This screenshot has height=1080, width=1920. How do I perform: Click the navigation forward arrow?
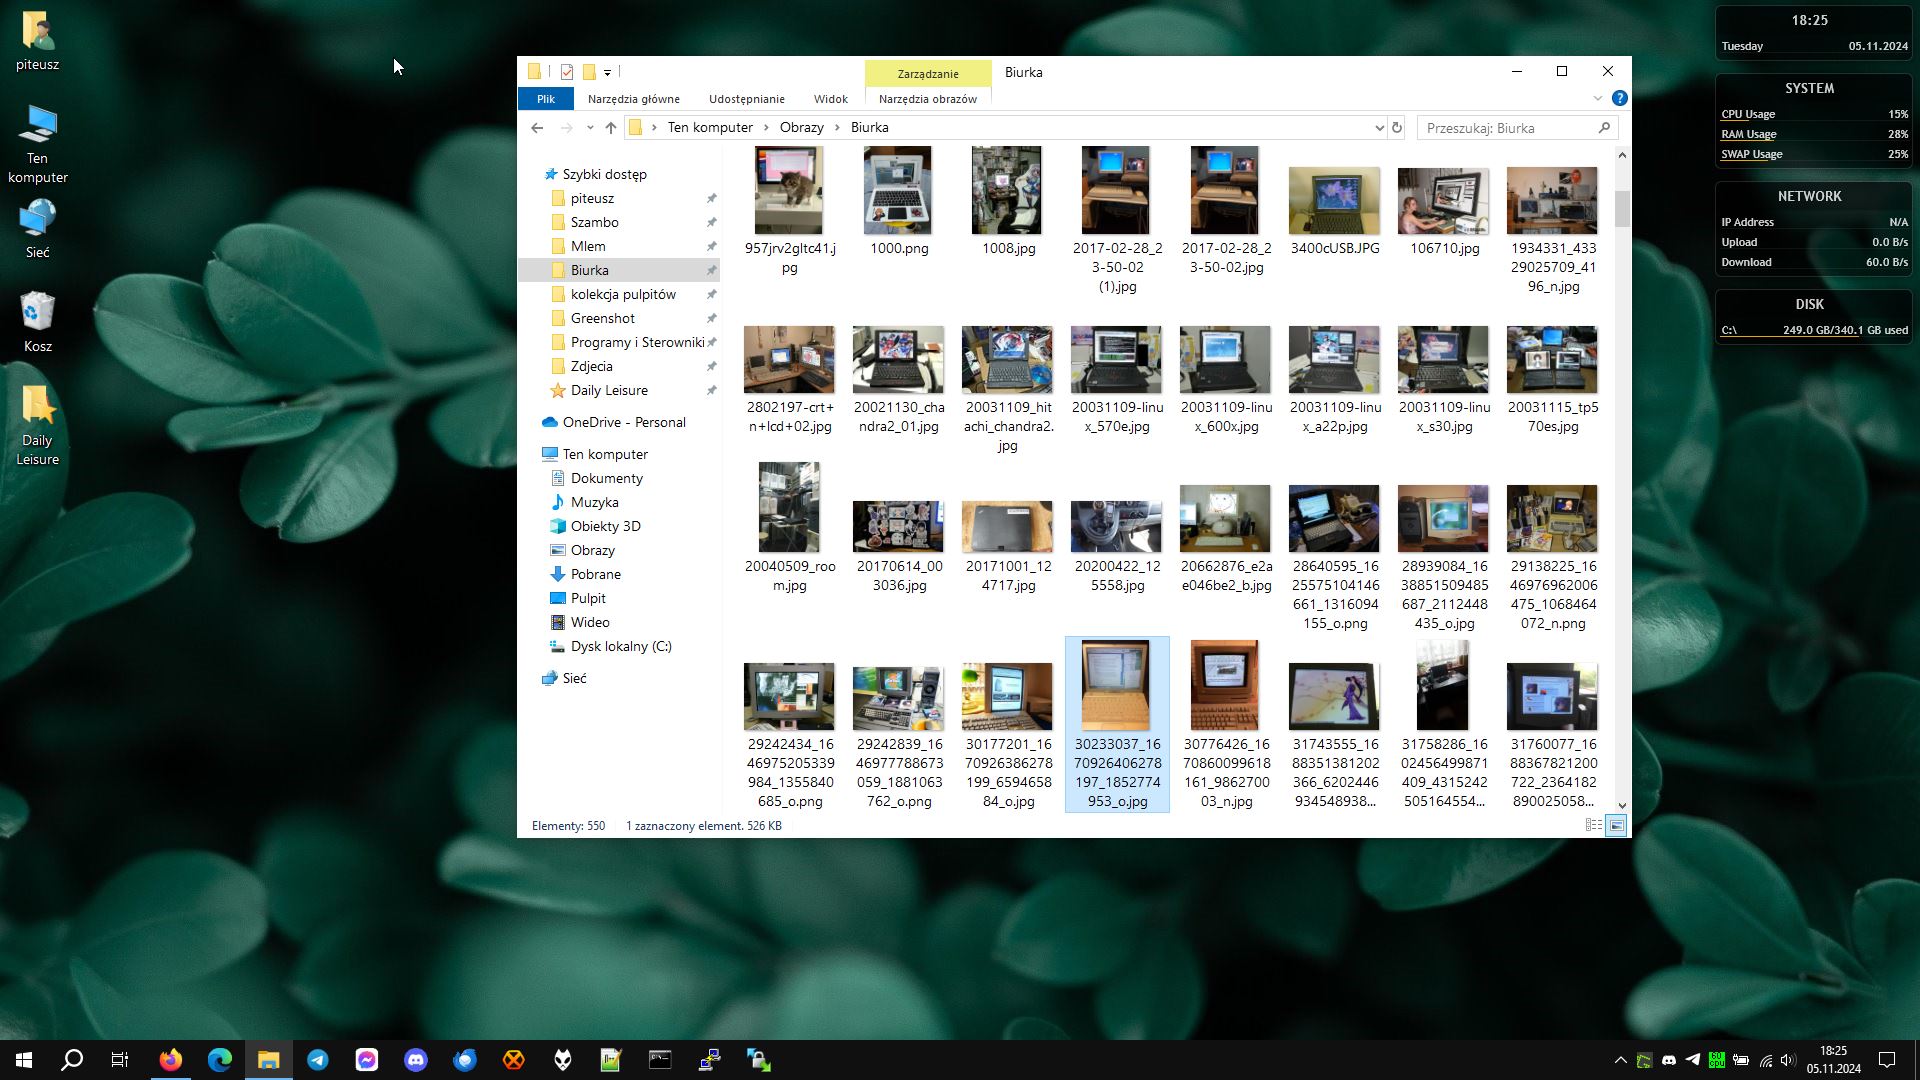(x=564, y=128)
